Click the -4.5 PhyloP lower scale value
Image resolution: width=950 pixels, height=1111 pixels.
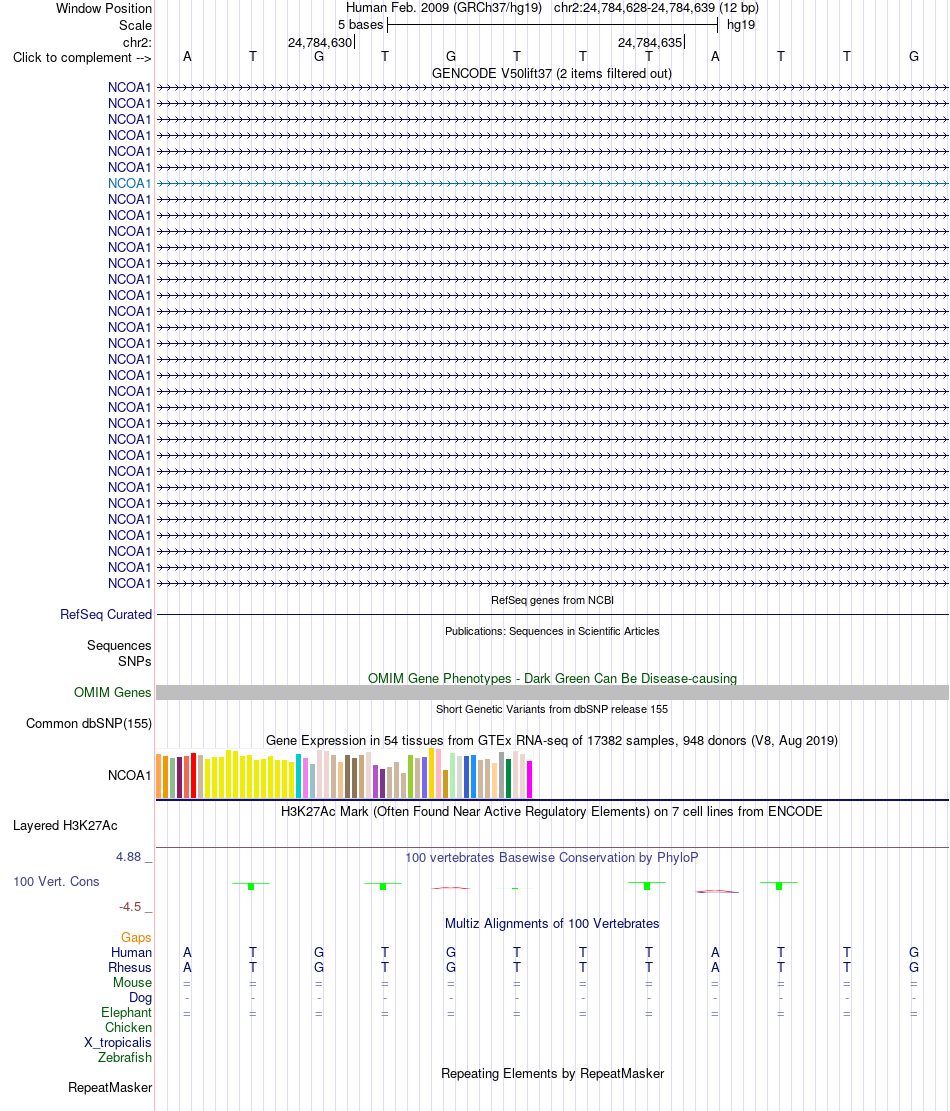coord(130,906)
